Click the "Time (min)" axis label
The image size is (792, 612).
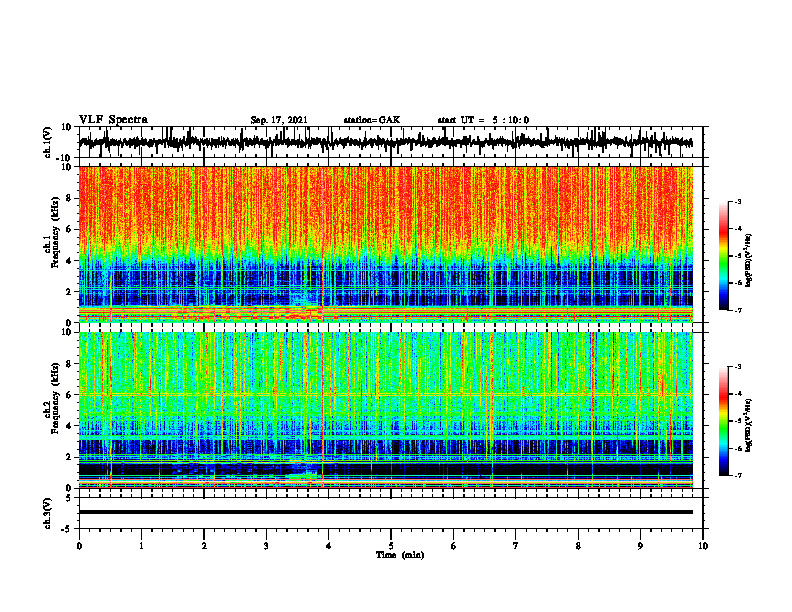(400, 555)
